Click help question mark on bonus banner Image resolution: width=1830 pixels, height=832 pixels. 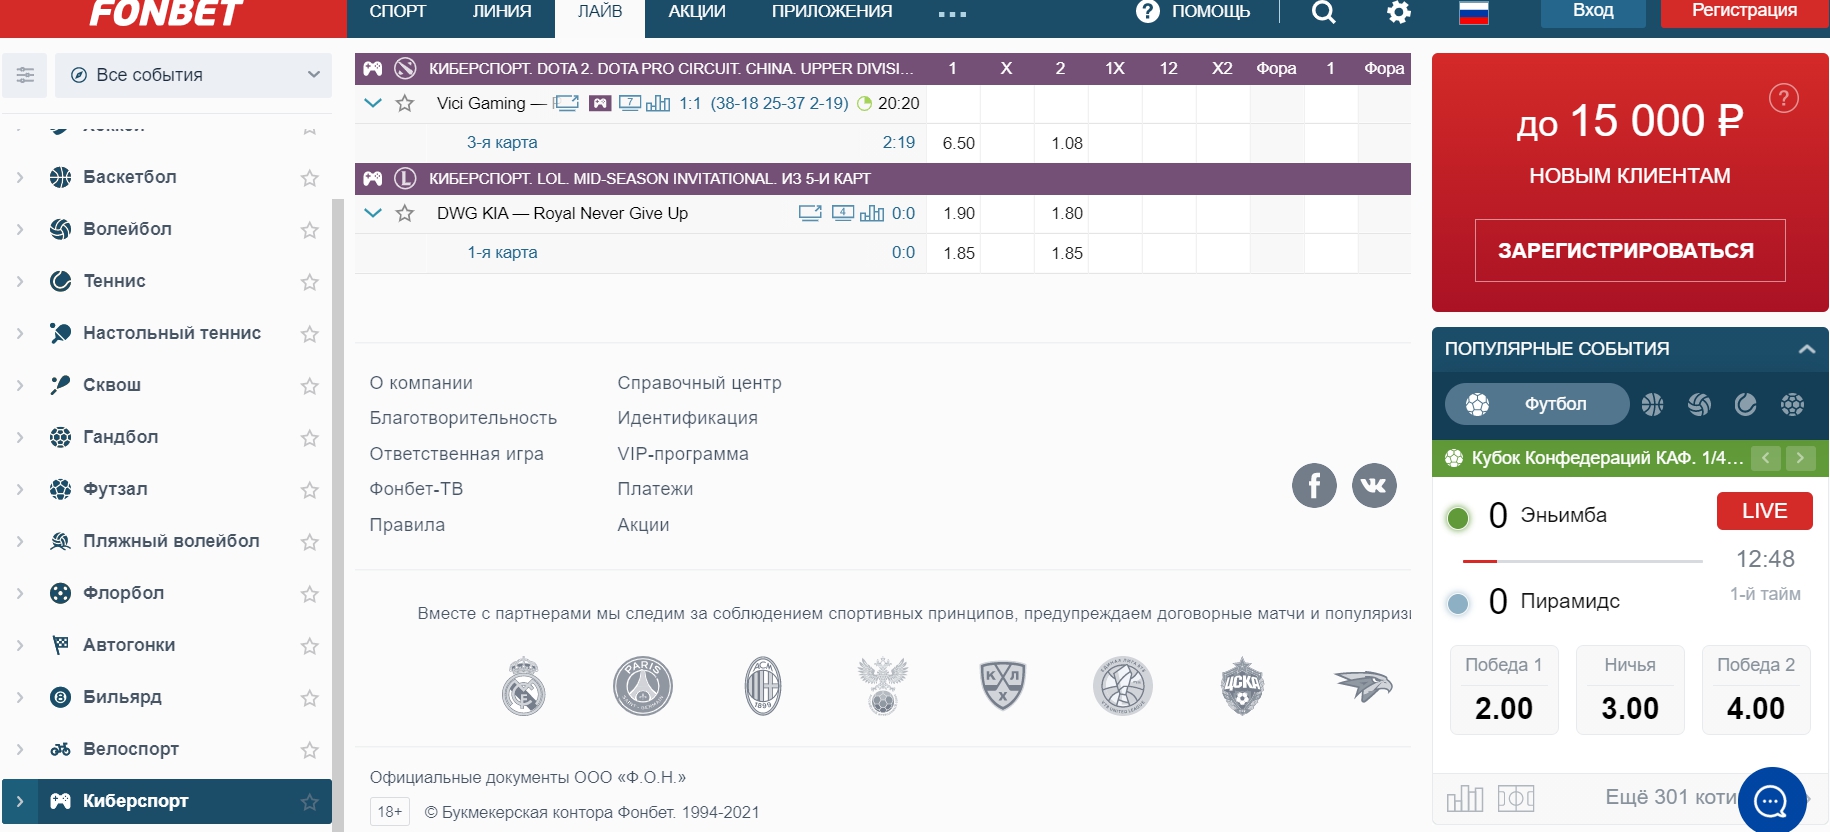[1783, 98]
